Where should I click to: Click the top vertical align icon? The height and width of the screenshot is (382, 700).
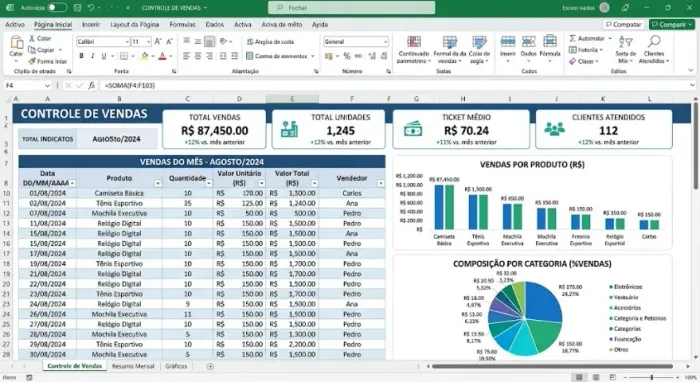(186, 42)
